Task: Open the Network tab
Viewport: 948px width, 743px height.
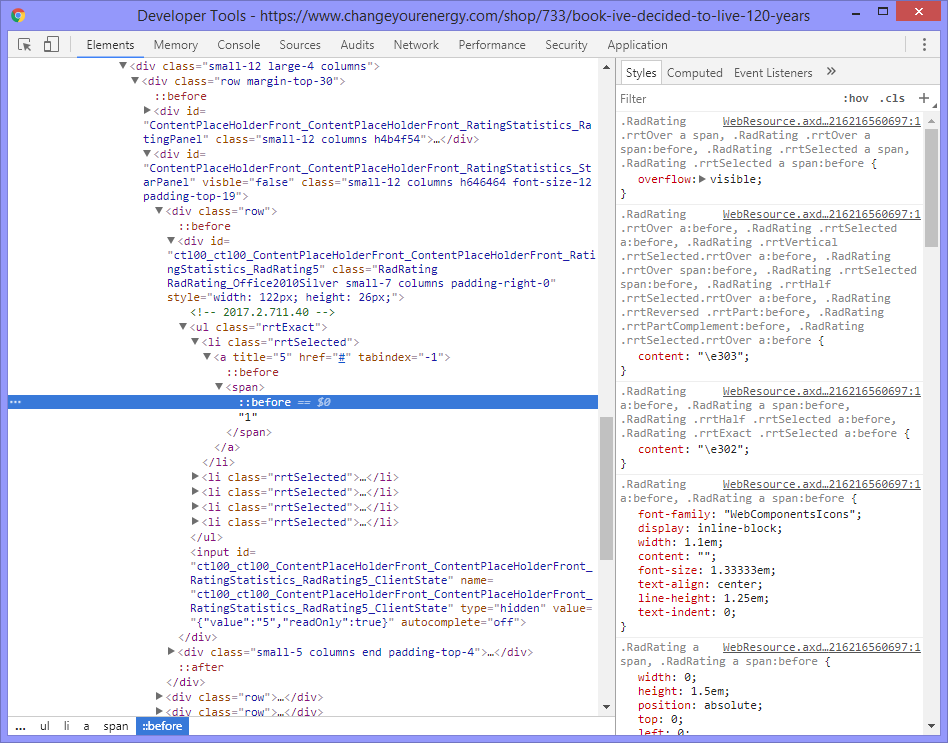Action: [416, 45]
